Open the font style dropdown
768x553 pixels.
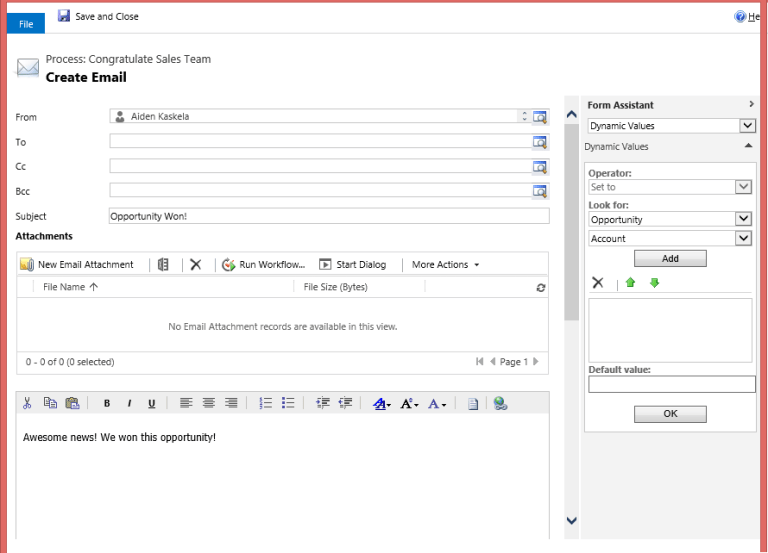382,404
